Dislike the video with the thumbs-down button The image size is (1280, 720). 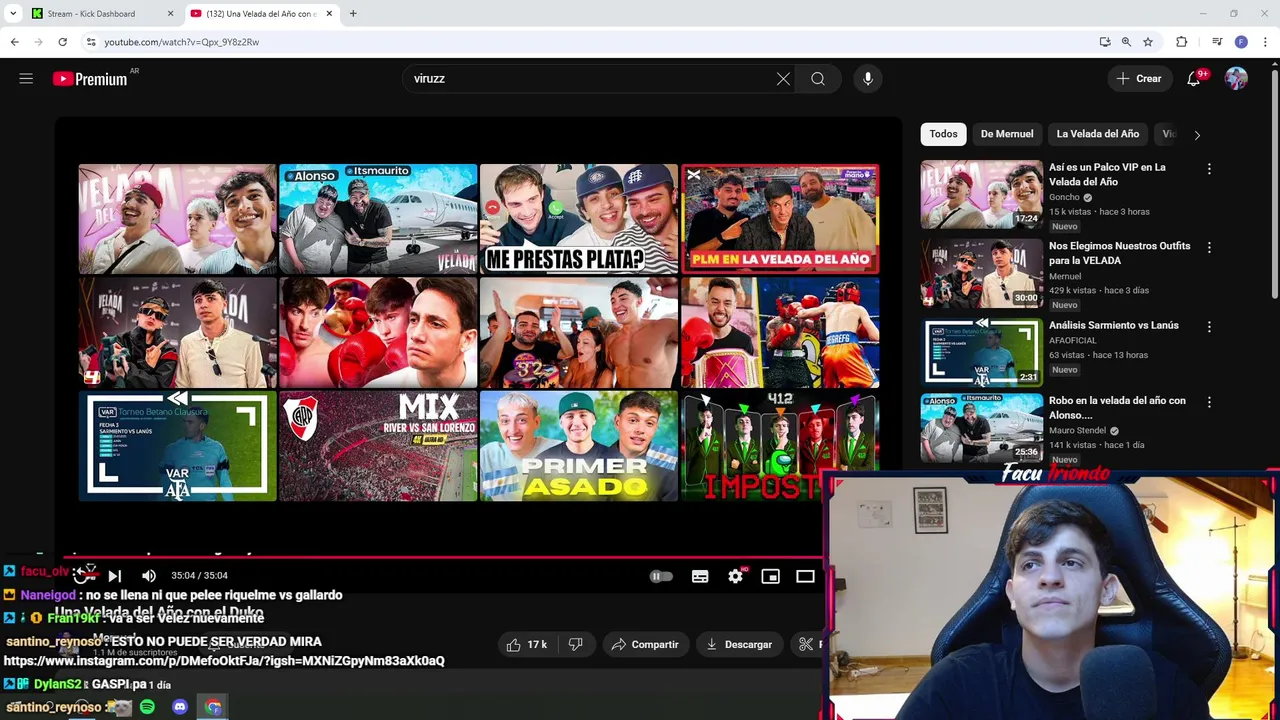(576, 645)
